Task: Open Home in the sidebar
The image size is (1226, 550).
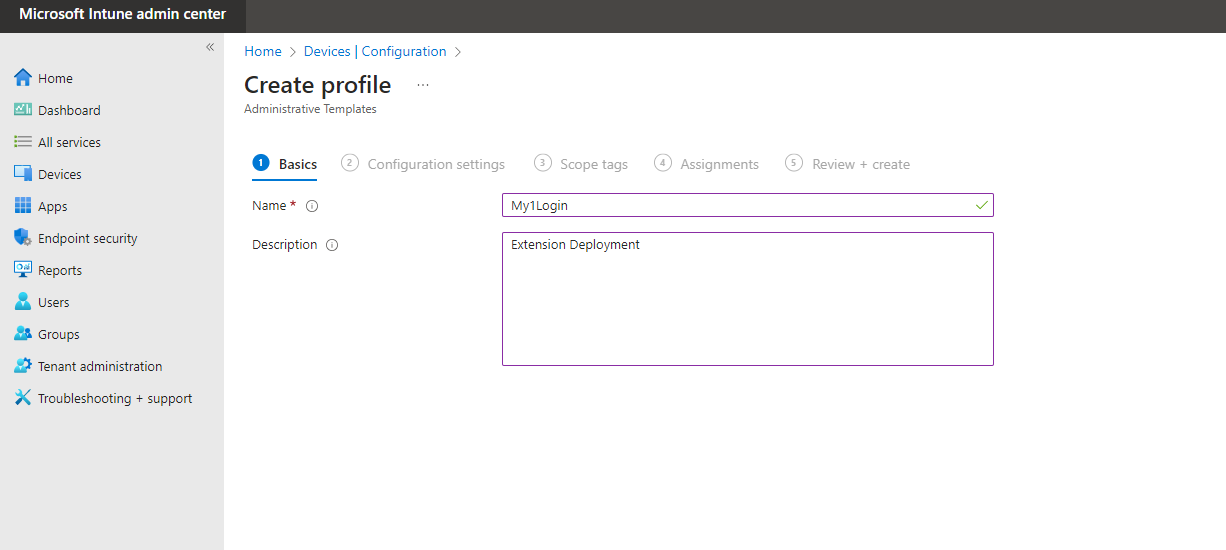Action: (55, 78)
